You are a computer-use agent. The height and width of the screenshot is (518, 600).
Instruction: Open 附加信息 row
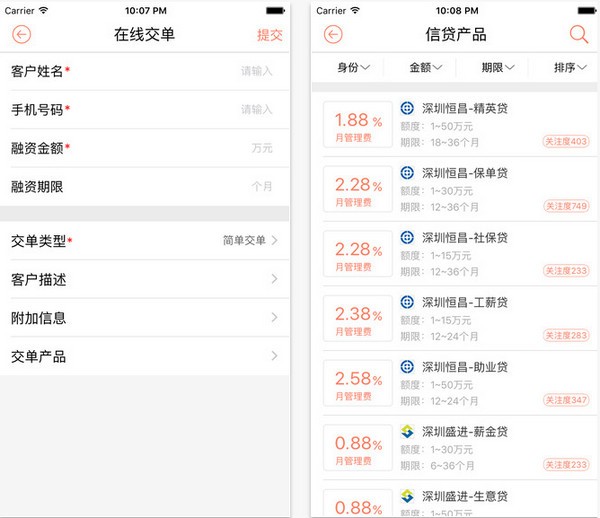coord(145,318)
